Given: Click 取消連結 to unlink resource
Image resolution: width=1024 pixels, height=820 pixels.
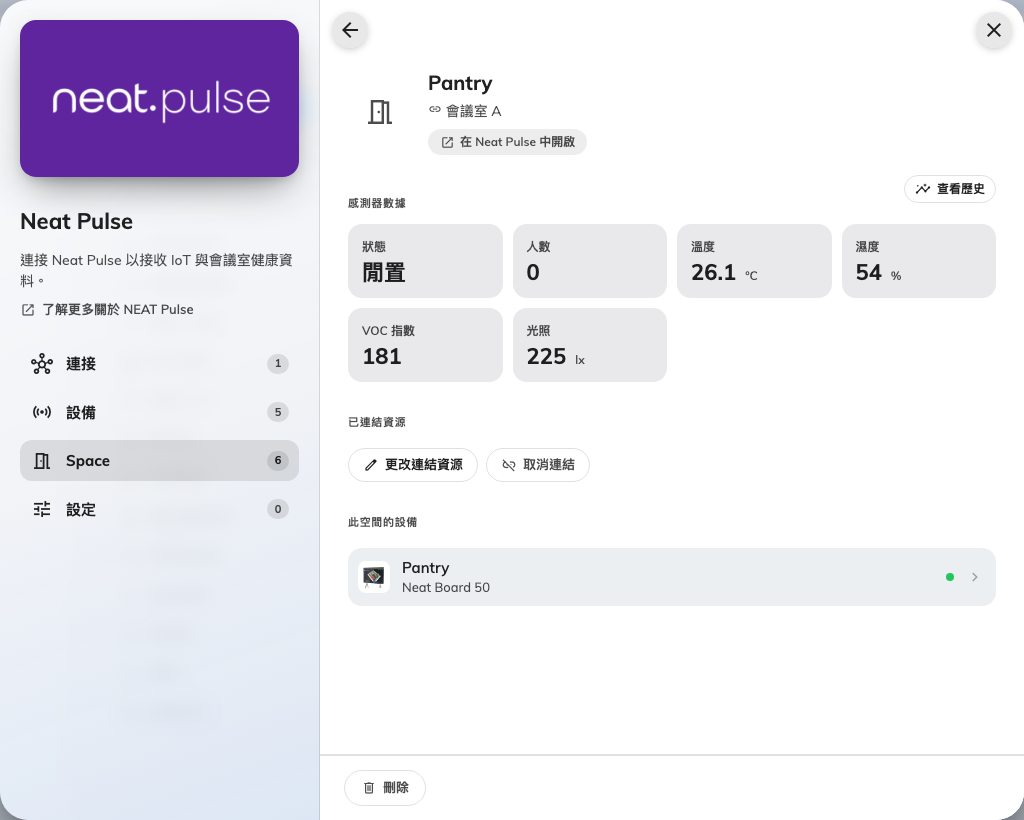Looking at the screenshot, I should coord(537,465).
